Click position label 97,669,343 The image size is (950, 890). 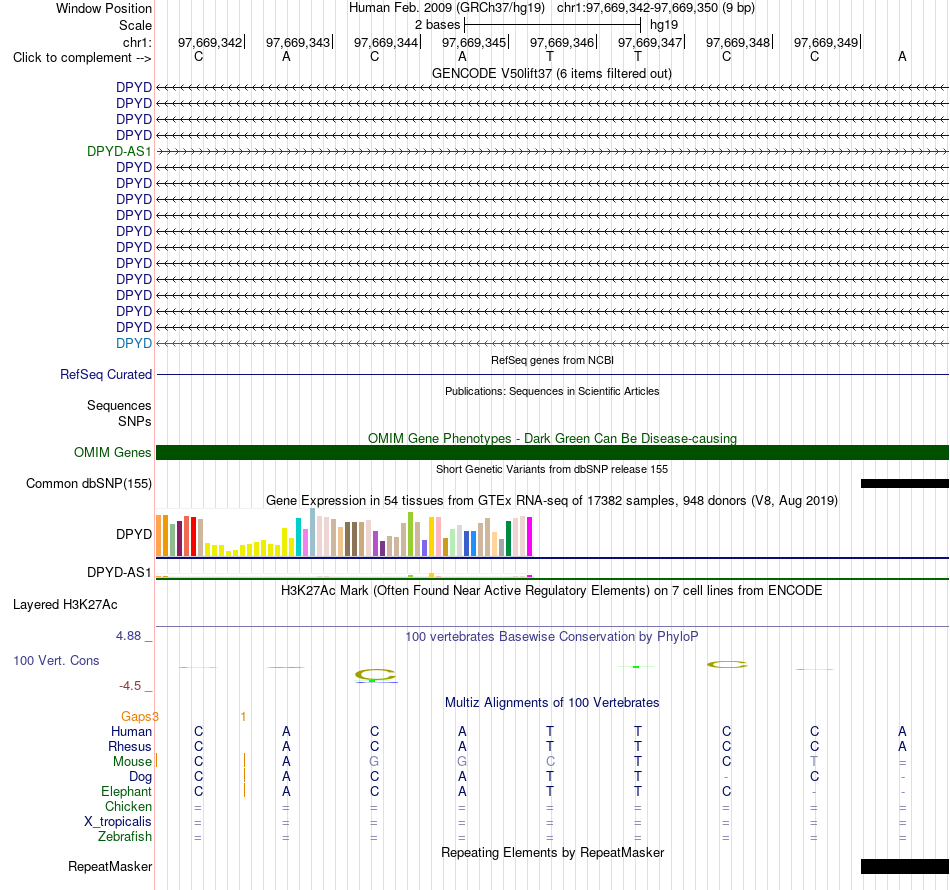click(297, 42)
